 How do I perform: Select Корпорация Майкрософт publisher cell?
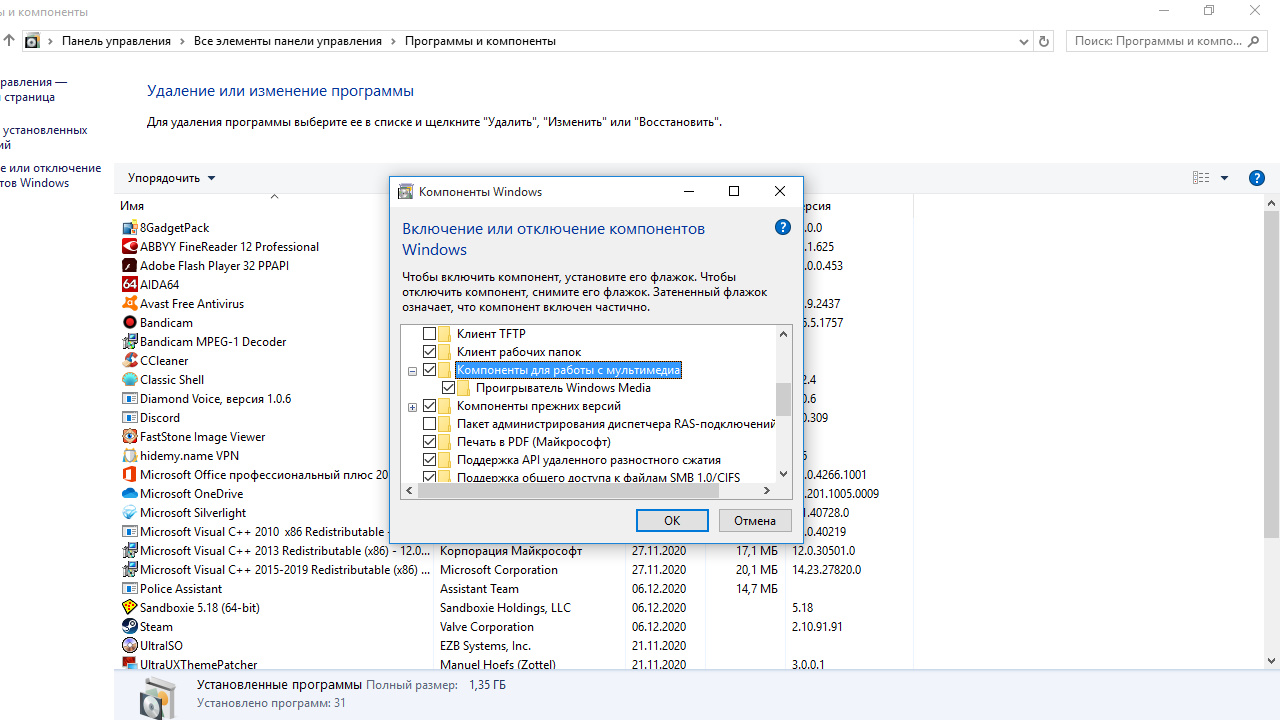coord(511,550)
